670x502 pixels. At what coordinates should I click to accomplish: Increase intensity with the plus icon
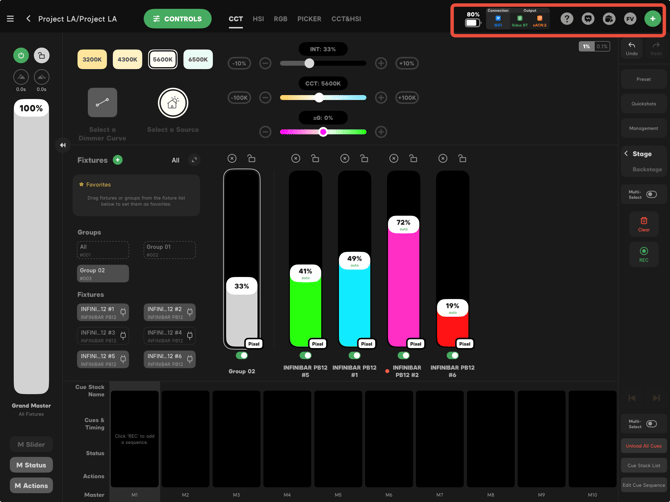point(381,63)
